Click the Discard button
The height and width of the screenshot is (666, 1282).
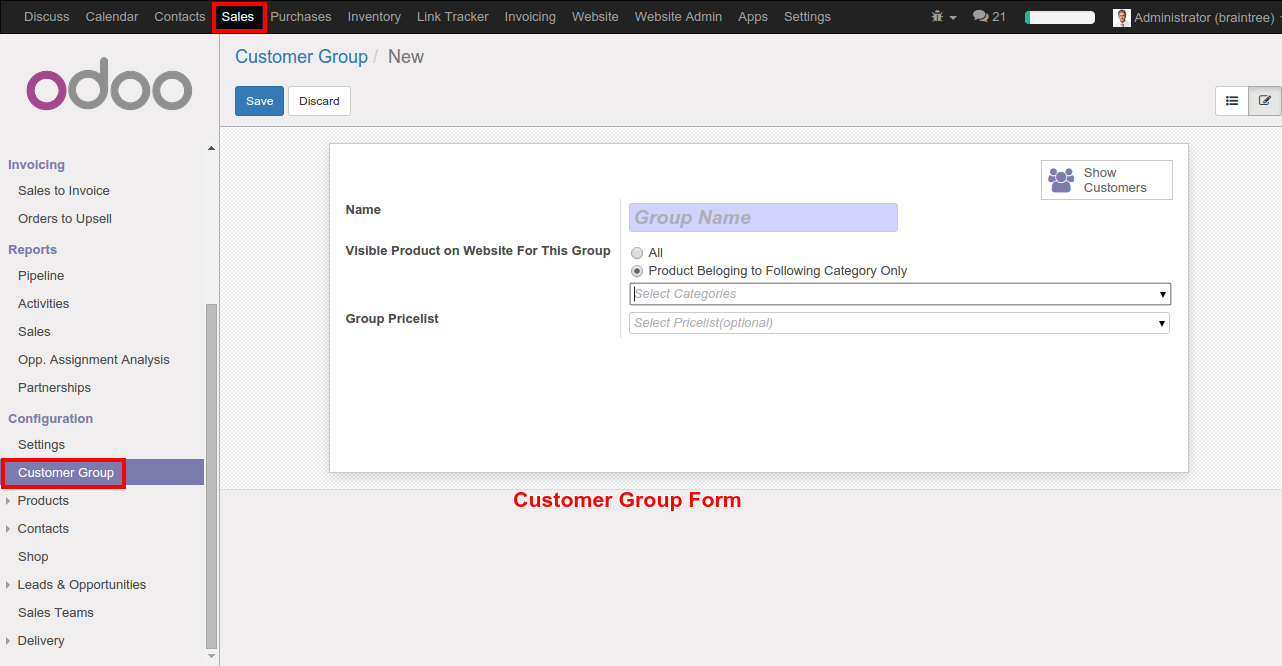pyautogui.click(x=319, y=100)
